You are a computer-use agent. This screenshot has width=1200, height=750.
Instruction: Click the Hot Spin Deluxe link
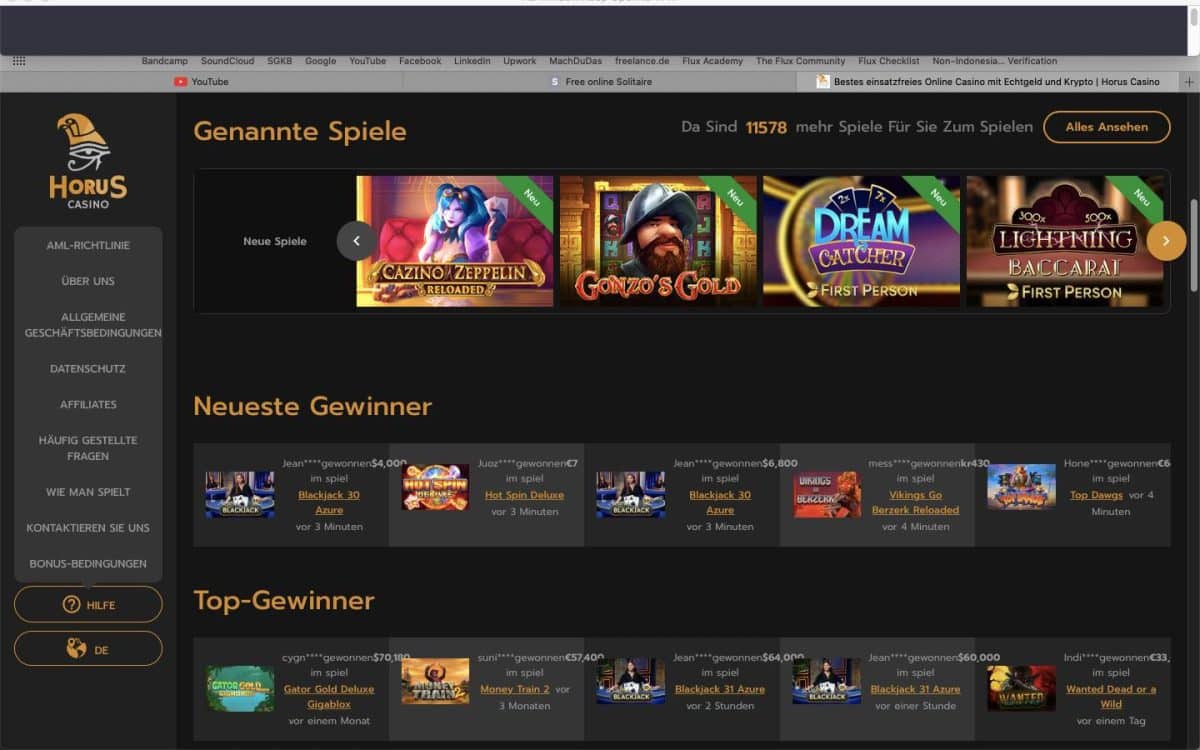point(524,495)
